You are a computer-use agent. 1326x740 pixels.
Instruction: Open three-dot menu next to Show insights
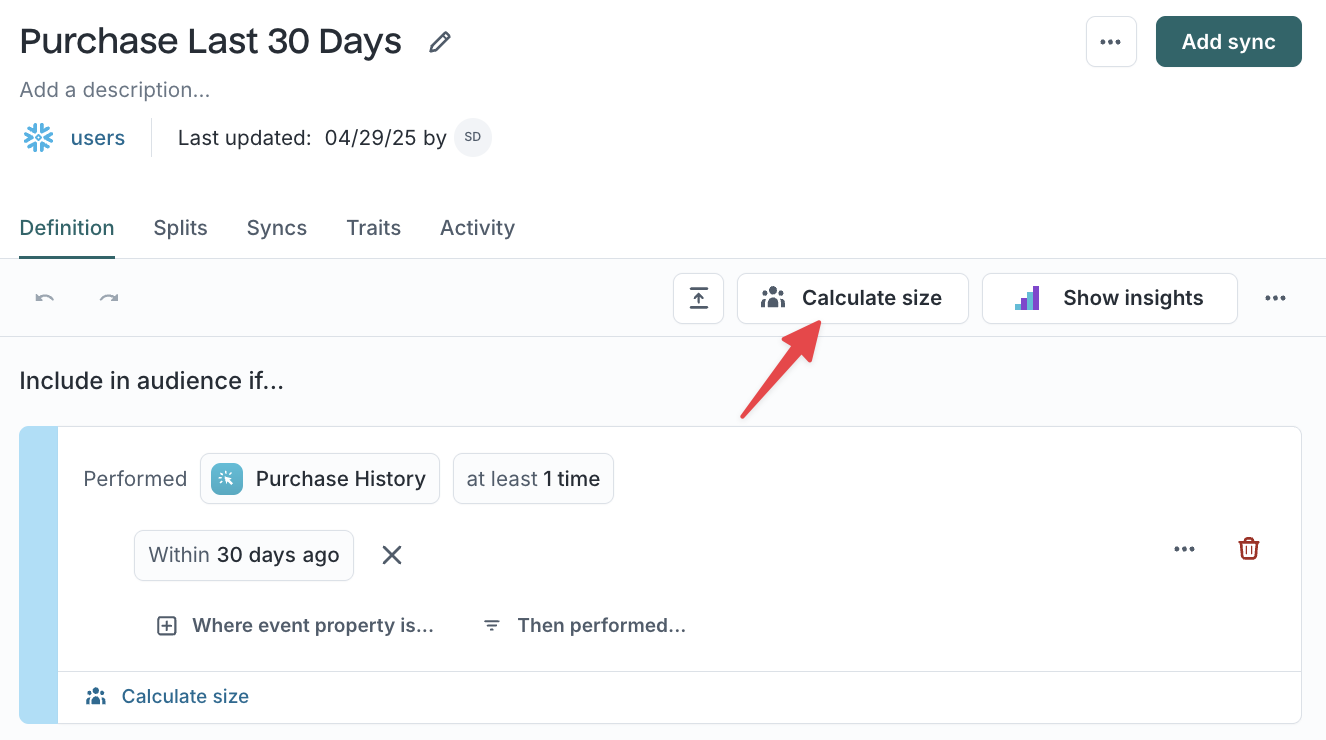click(1275, 298)
